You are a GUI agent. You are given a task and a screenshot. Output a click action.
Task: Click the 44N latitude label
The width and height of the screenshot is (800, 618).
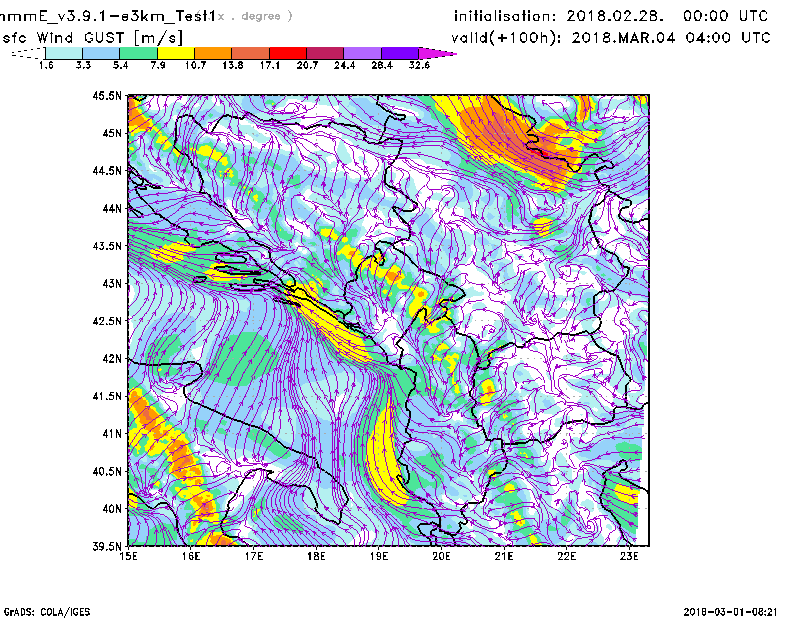[x=112, y=209]
